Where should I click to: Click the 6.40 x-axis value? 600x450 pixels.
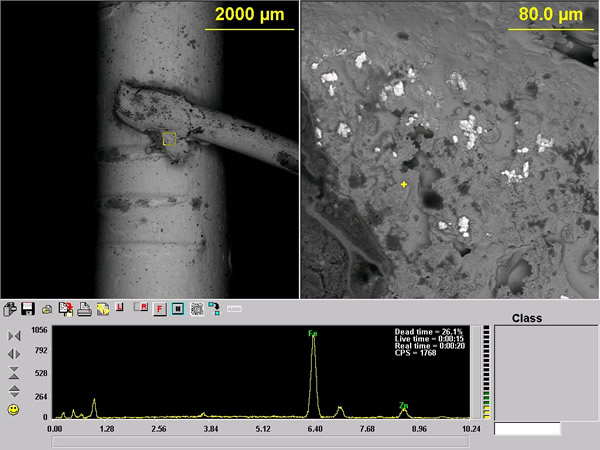315,429
